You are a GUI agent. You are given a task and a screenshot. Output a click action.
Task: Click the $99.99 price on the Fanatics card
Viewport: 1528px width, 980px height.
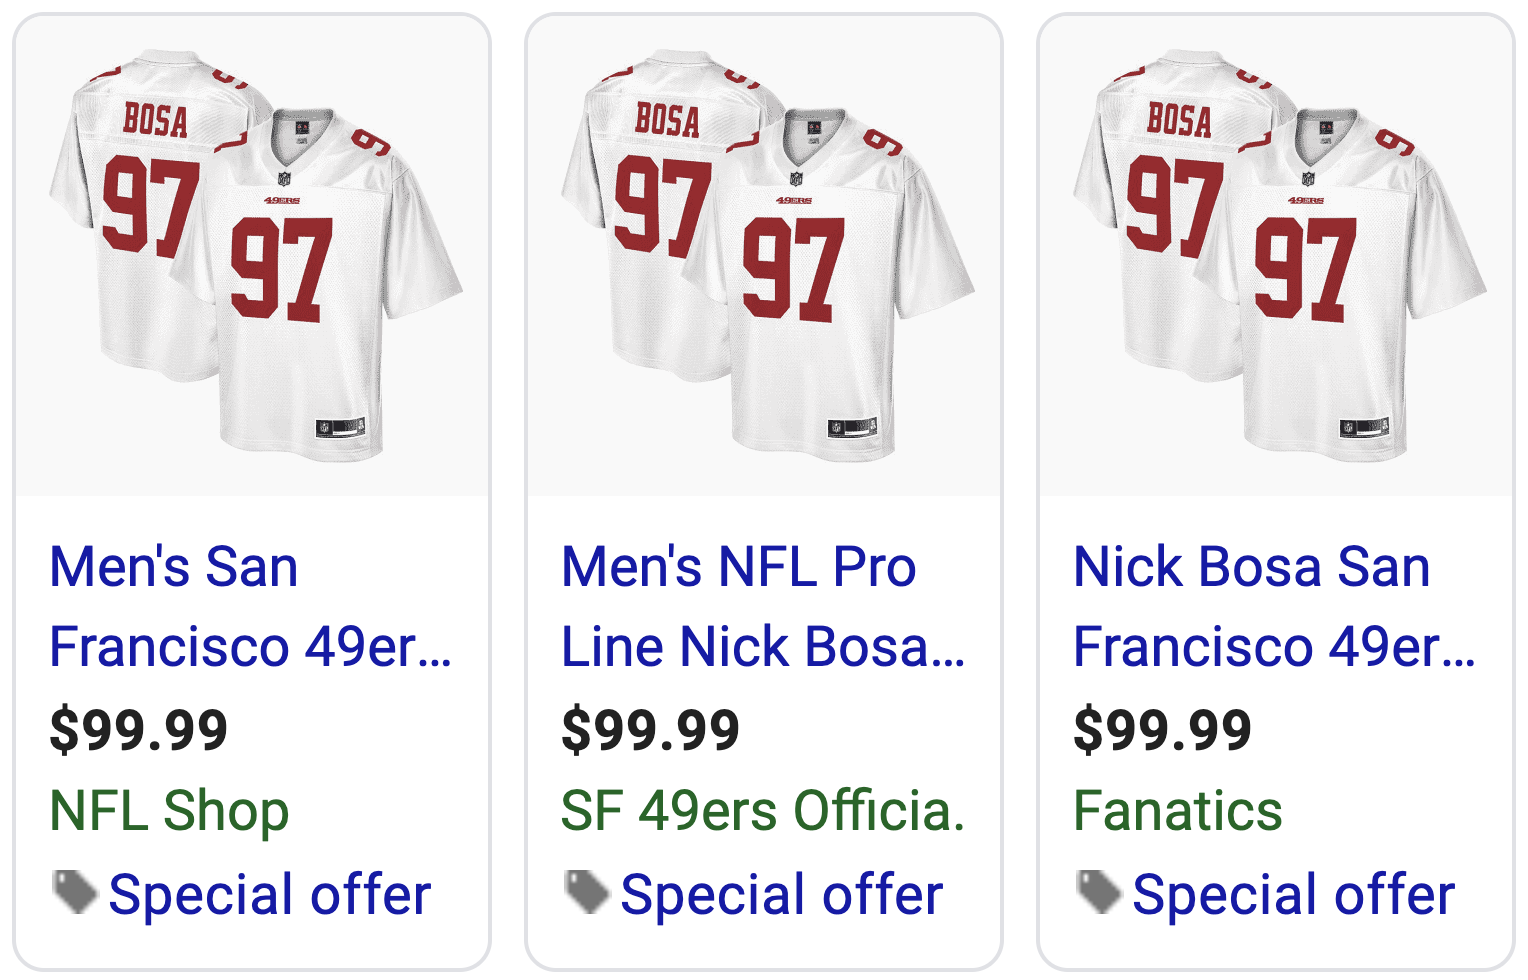[x=1163, y=729]
